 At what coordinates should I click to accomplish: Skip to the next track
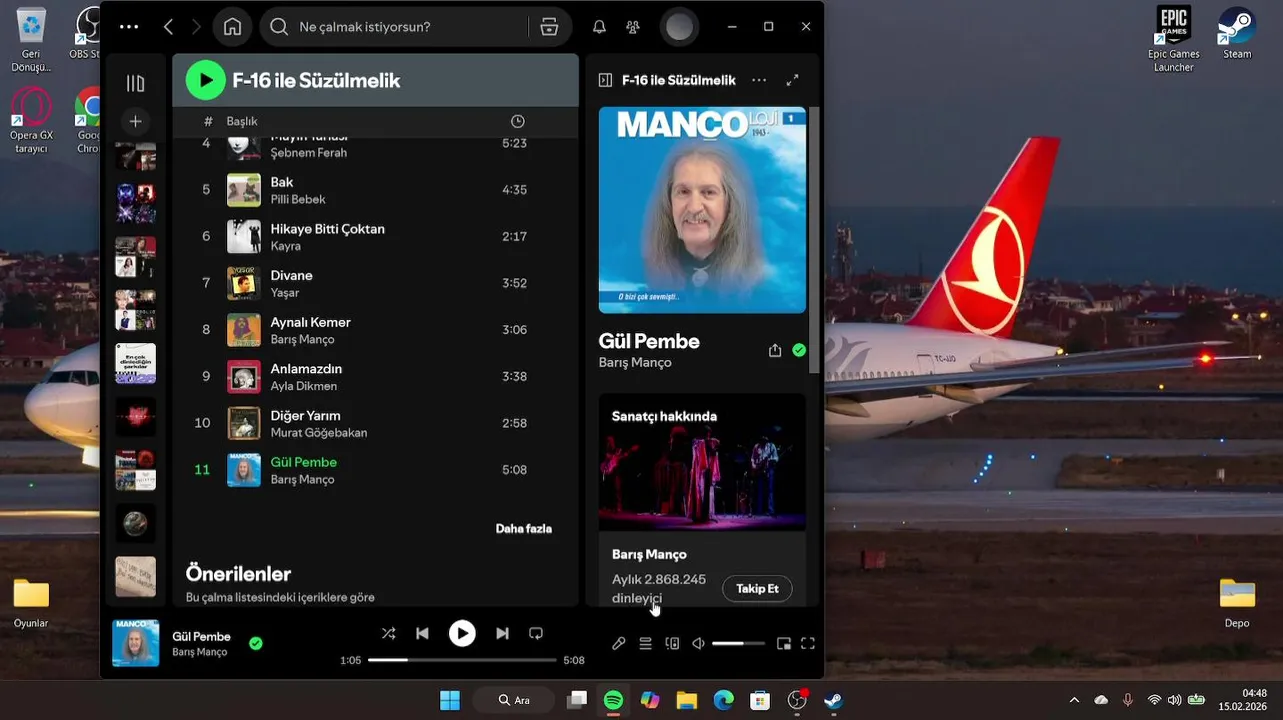point(502,633)
